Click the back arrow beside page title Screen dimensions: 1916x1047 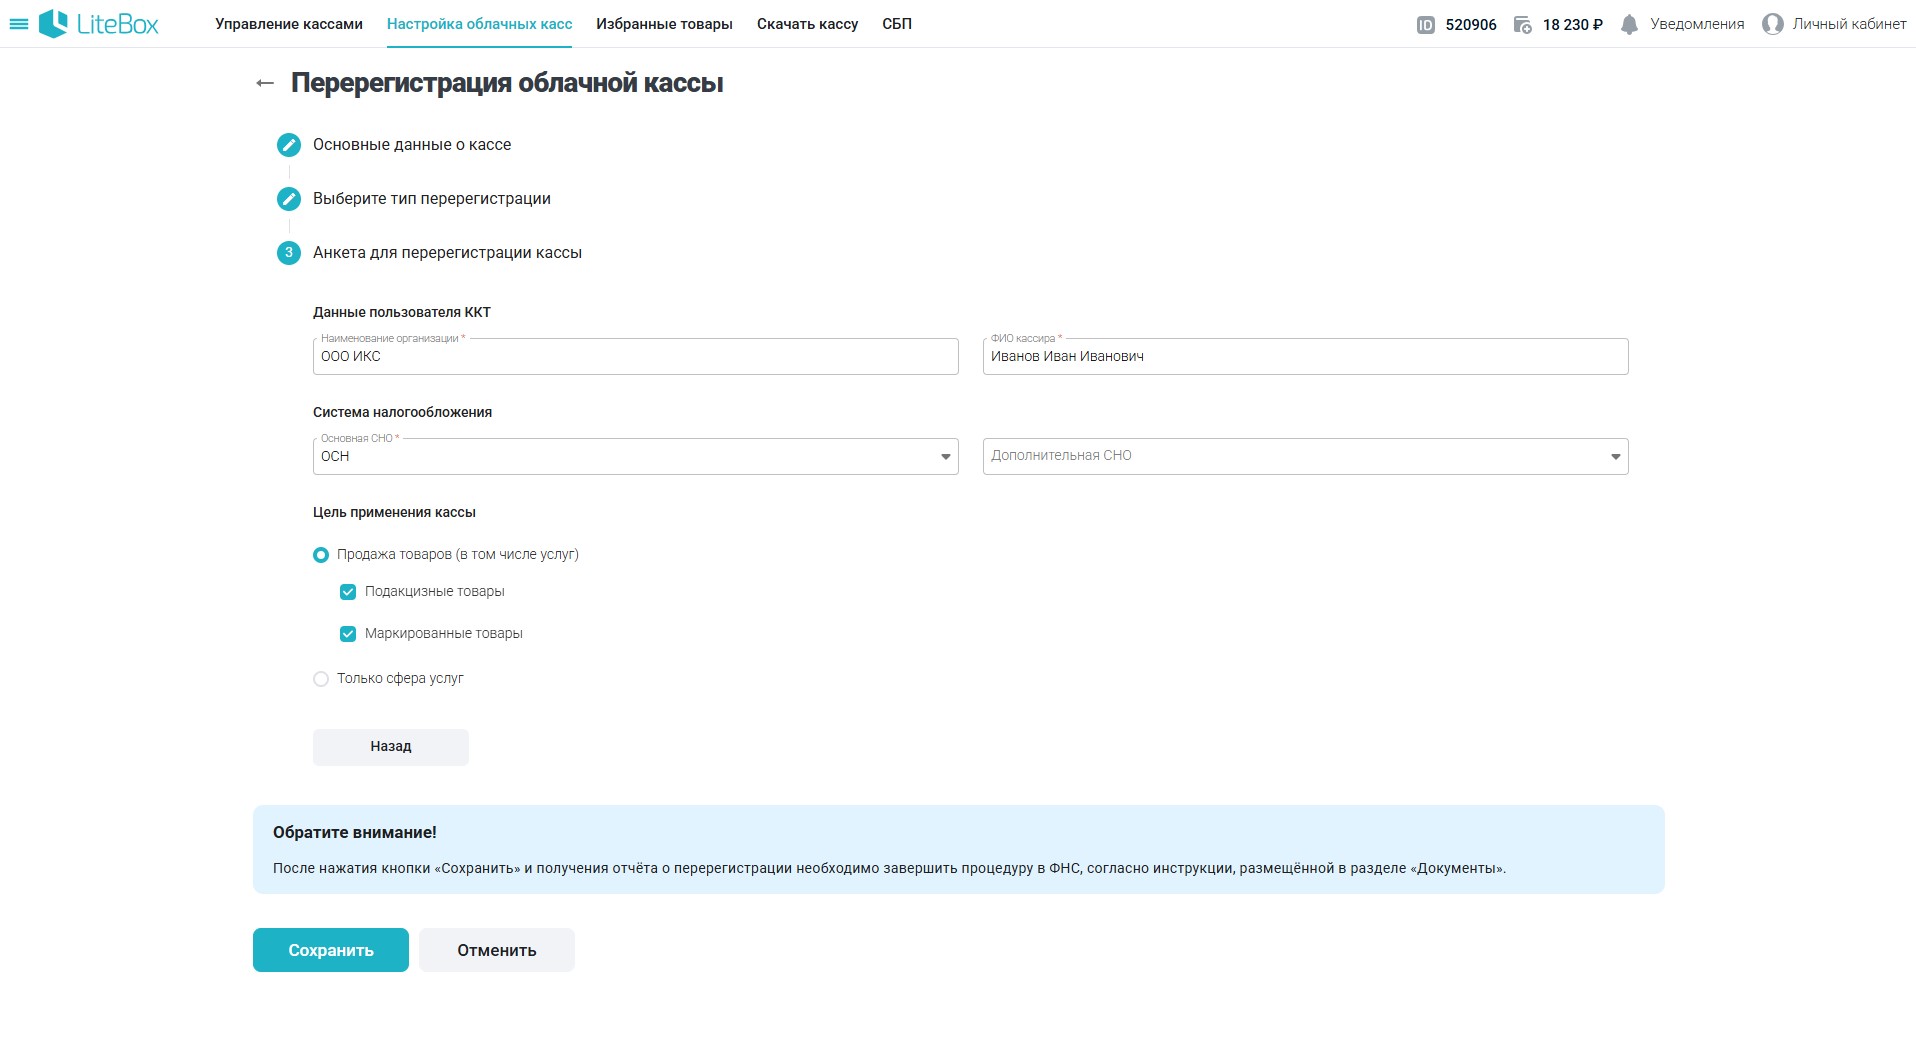pyautogui.click(x=265, y=83)
